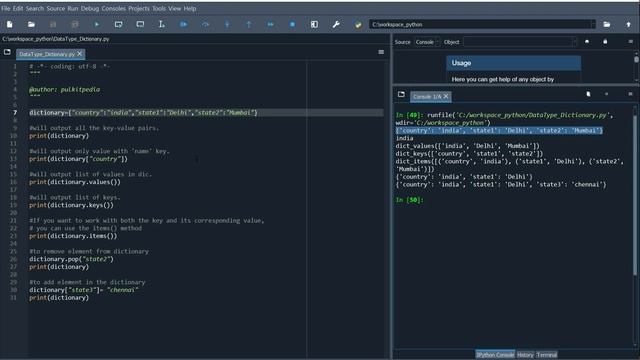
Task: Switch to the History bottom tab
Action: click(525, 355)
